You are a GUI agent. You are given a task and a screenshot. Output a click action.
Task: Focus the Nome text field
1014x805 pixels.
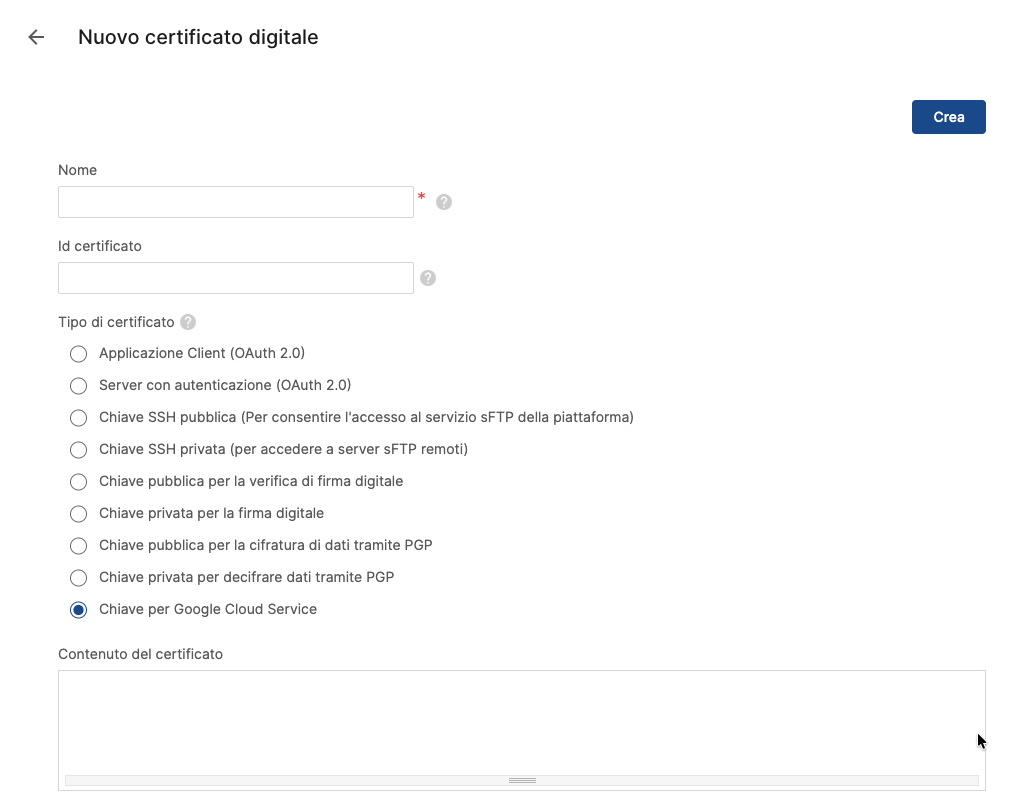point(236,202)
